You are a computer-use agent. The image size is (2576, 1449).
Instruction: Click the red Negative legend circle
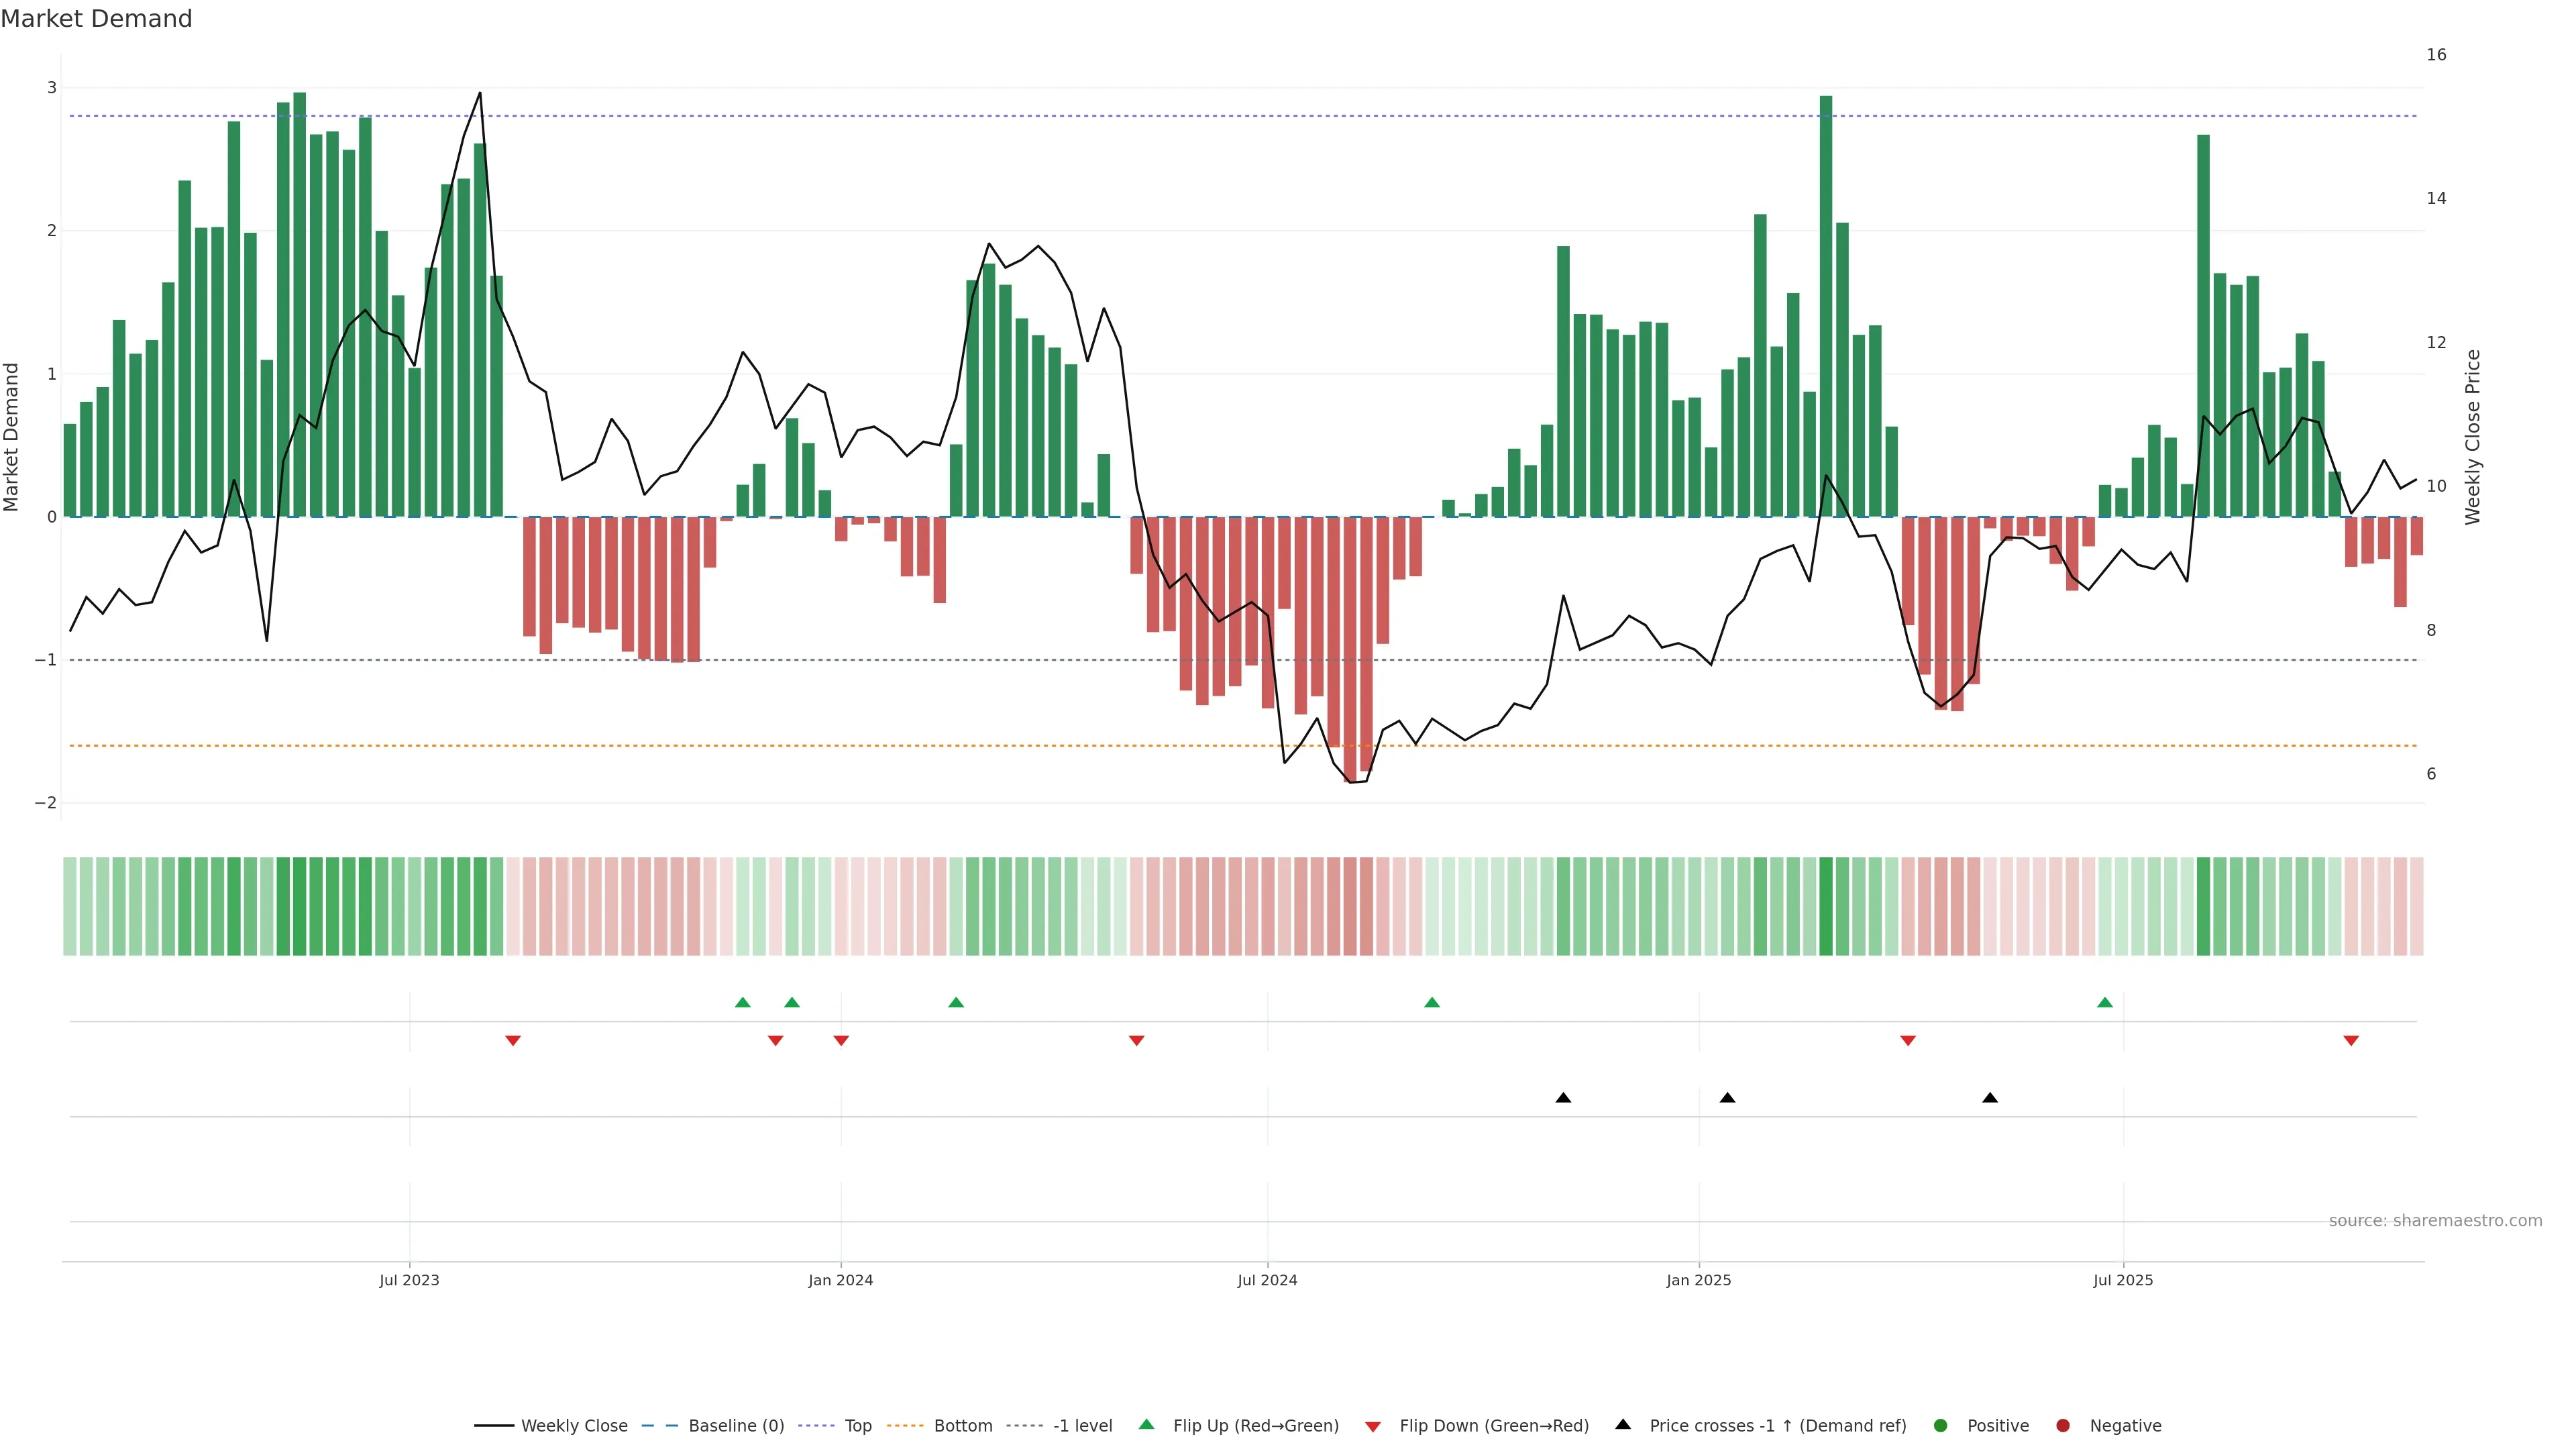click(2063, 1425)
